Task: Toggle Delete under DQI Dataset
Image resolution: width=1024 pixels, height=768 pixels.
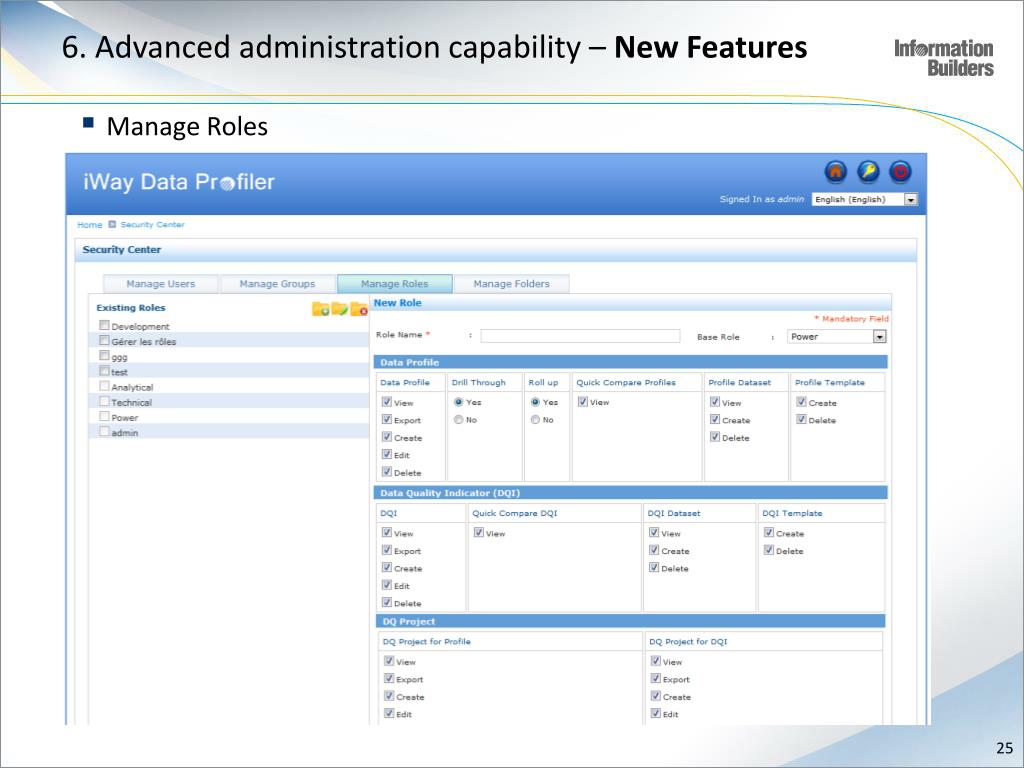Action: click(x=654, y=568)
